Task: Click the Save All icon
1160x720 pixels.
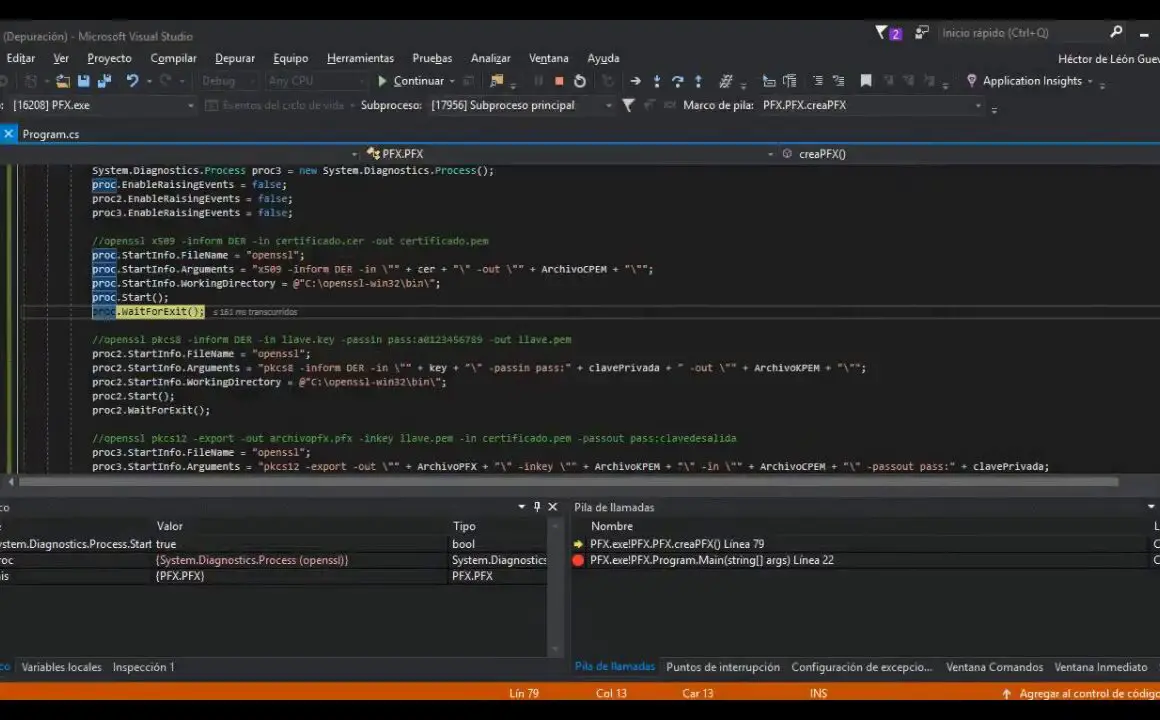Action: click(102, 81)
